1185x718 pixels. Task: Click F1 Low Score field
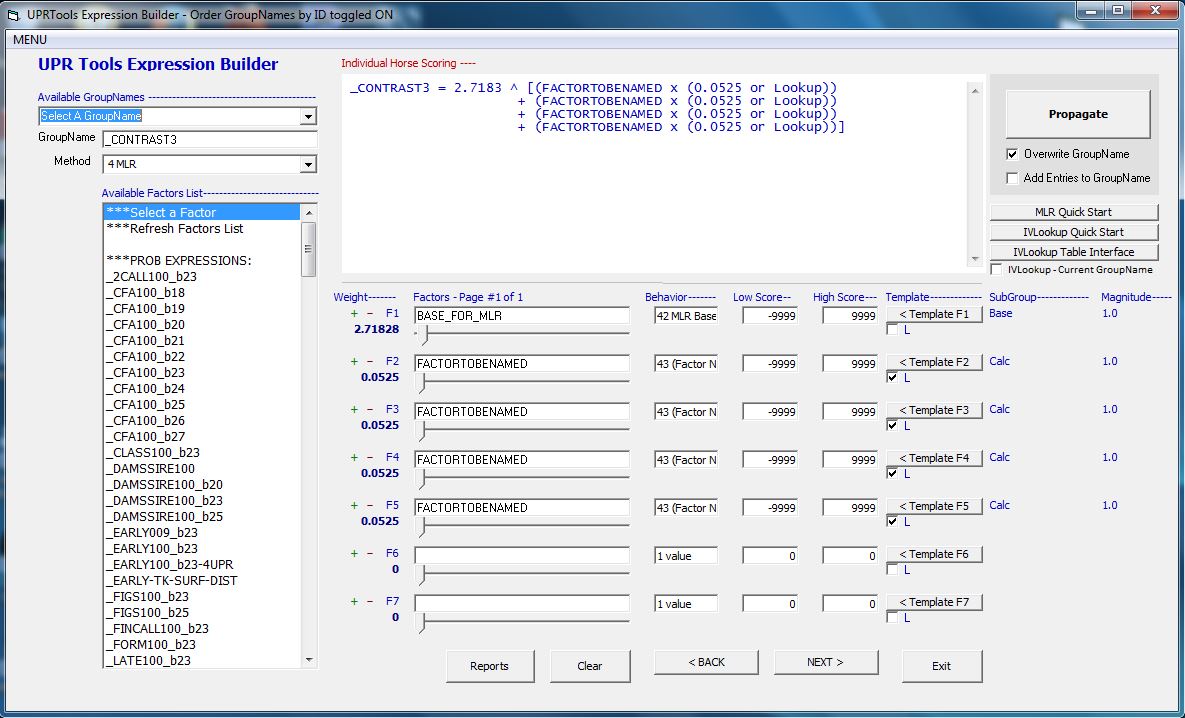click(x=770, y=316)
